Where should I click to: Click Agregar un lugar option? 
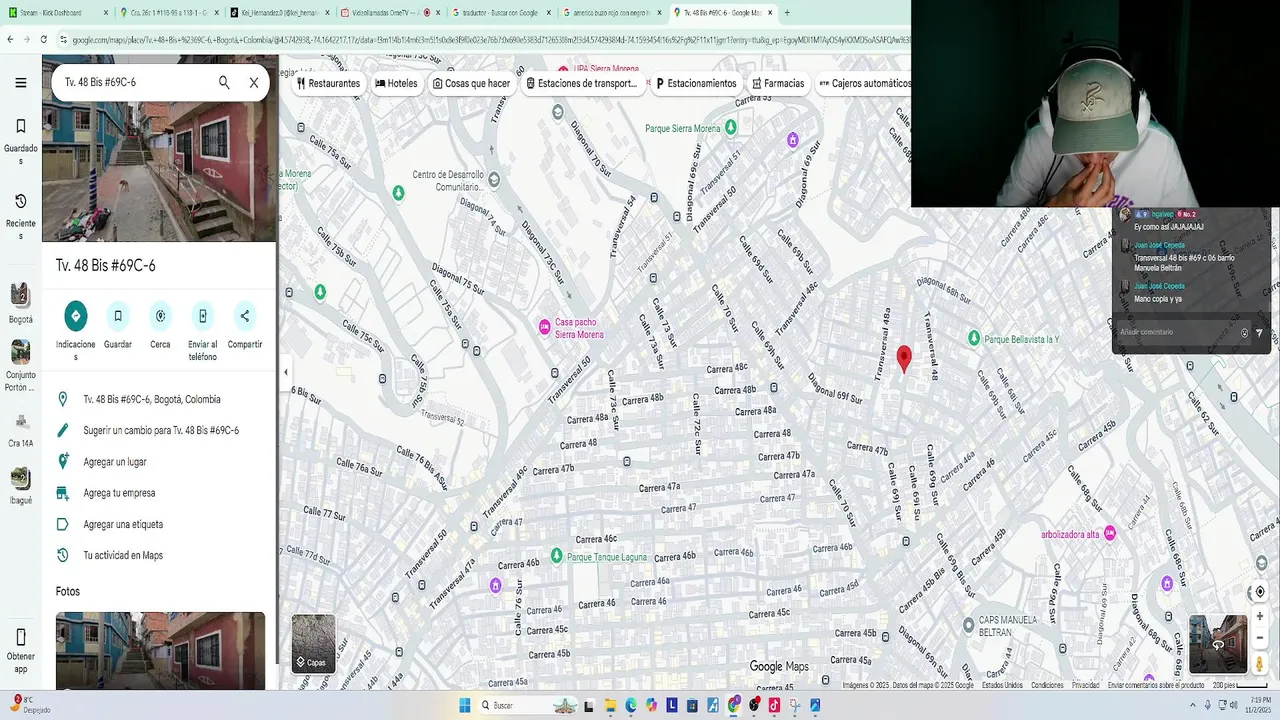tap(160, 462)
